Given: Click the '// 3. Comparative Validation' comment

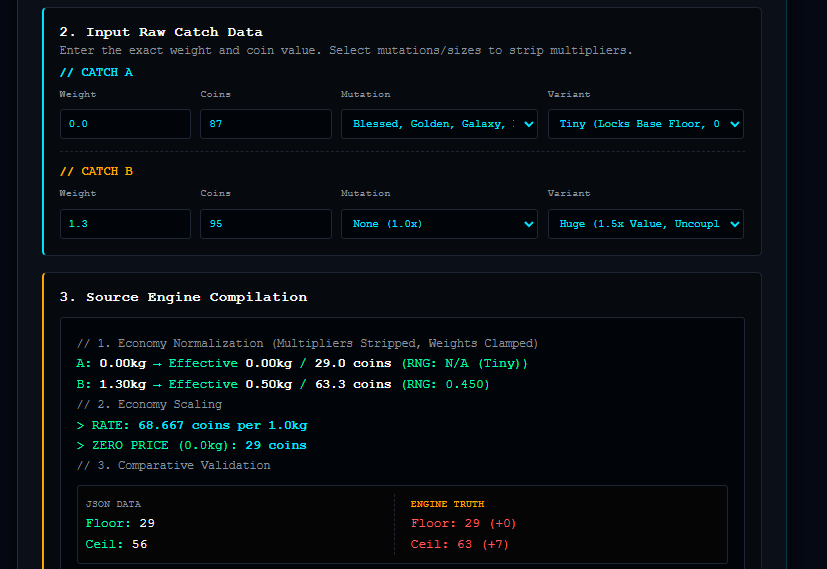Looking at the screenshot, I should [x=174, y=465].
